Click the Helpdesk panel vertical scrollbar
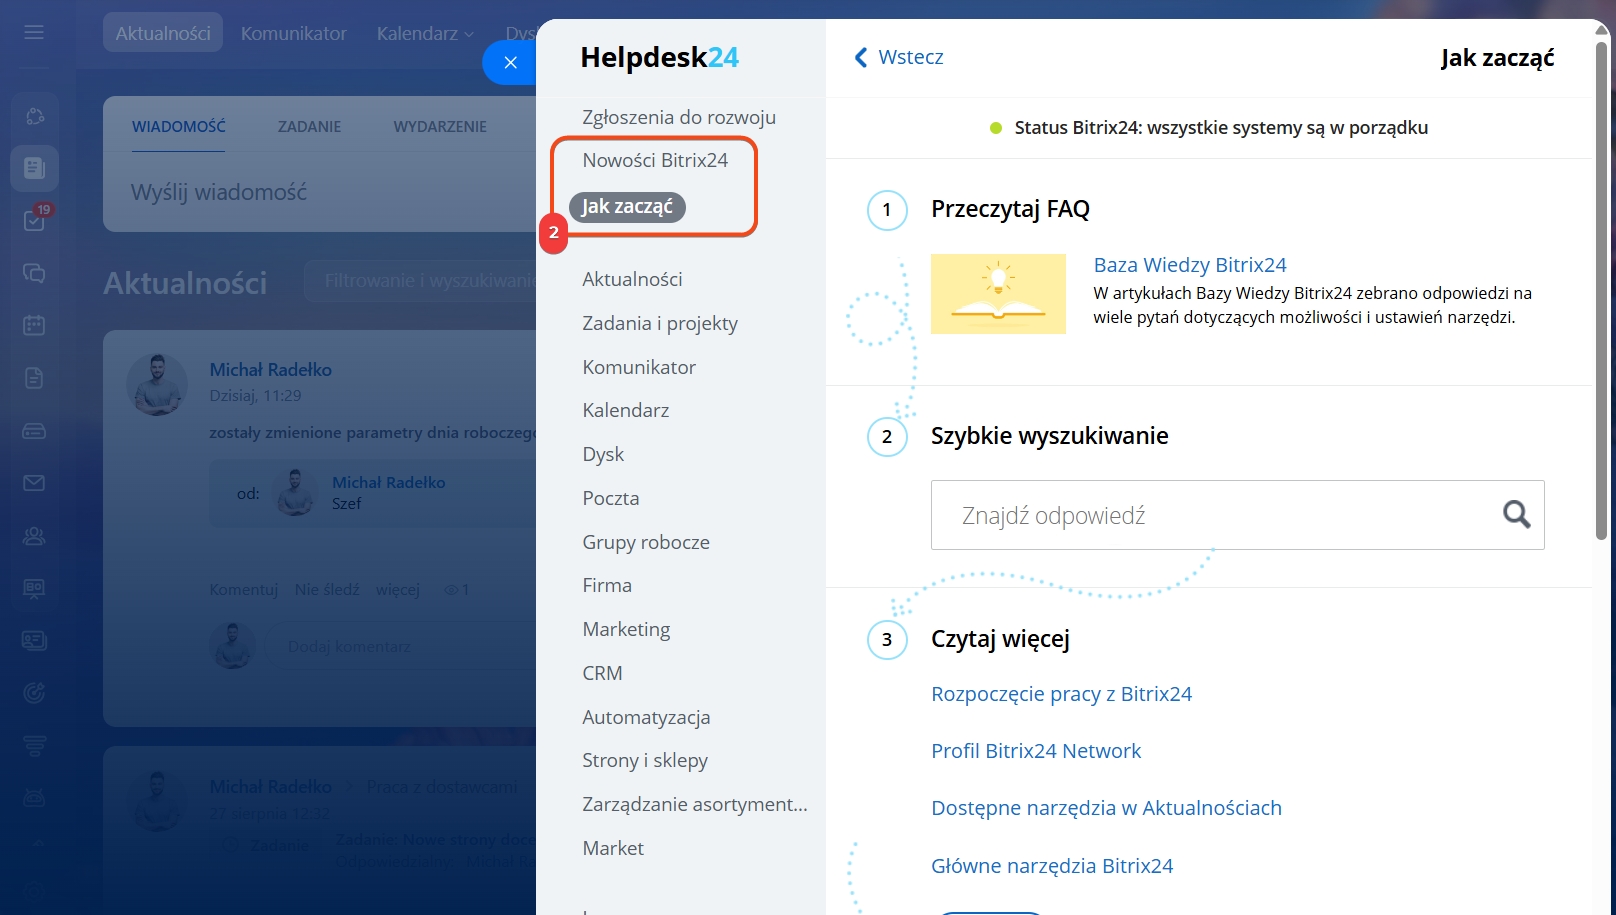This screenshot has width=1616, height=915. (1601, 290)
